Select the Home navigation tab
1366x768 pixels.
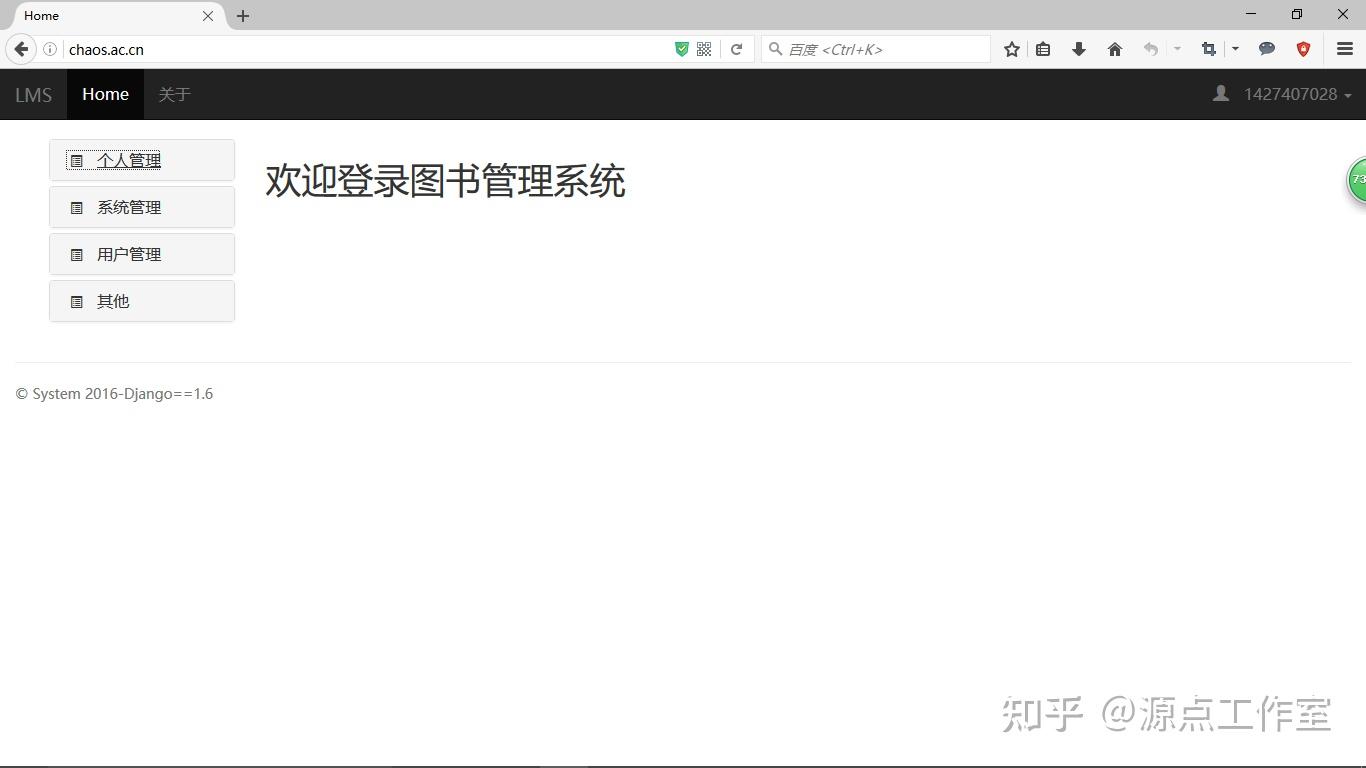[105, 93]
